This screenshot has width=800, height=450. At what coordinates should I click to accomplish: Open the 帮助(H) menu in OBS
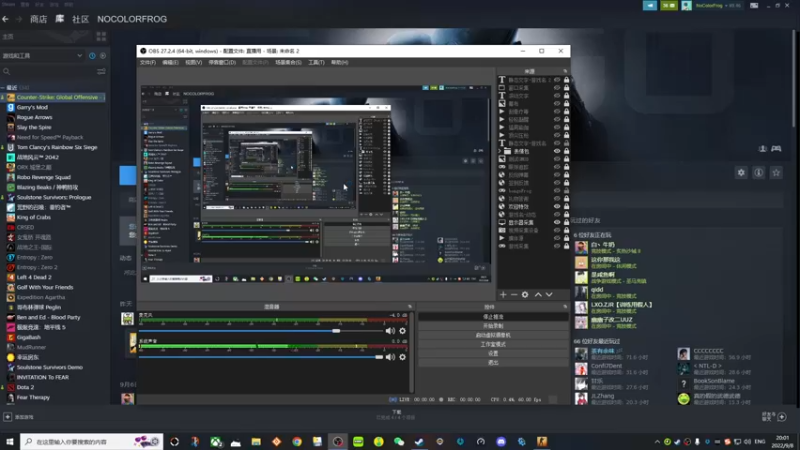[x=339, y=62]
